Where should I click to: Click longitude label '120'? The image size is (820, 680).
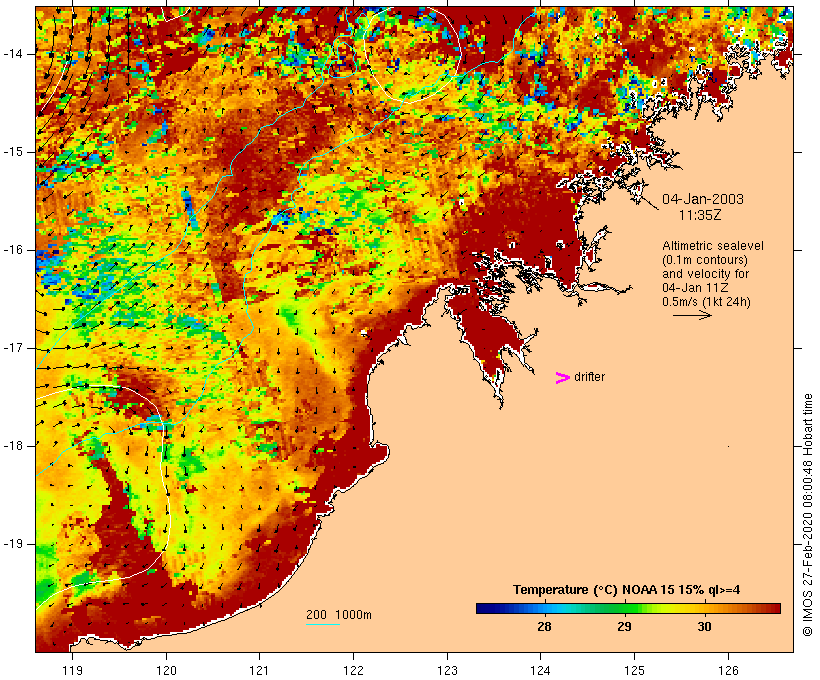[x=166, y=670]
